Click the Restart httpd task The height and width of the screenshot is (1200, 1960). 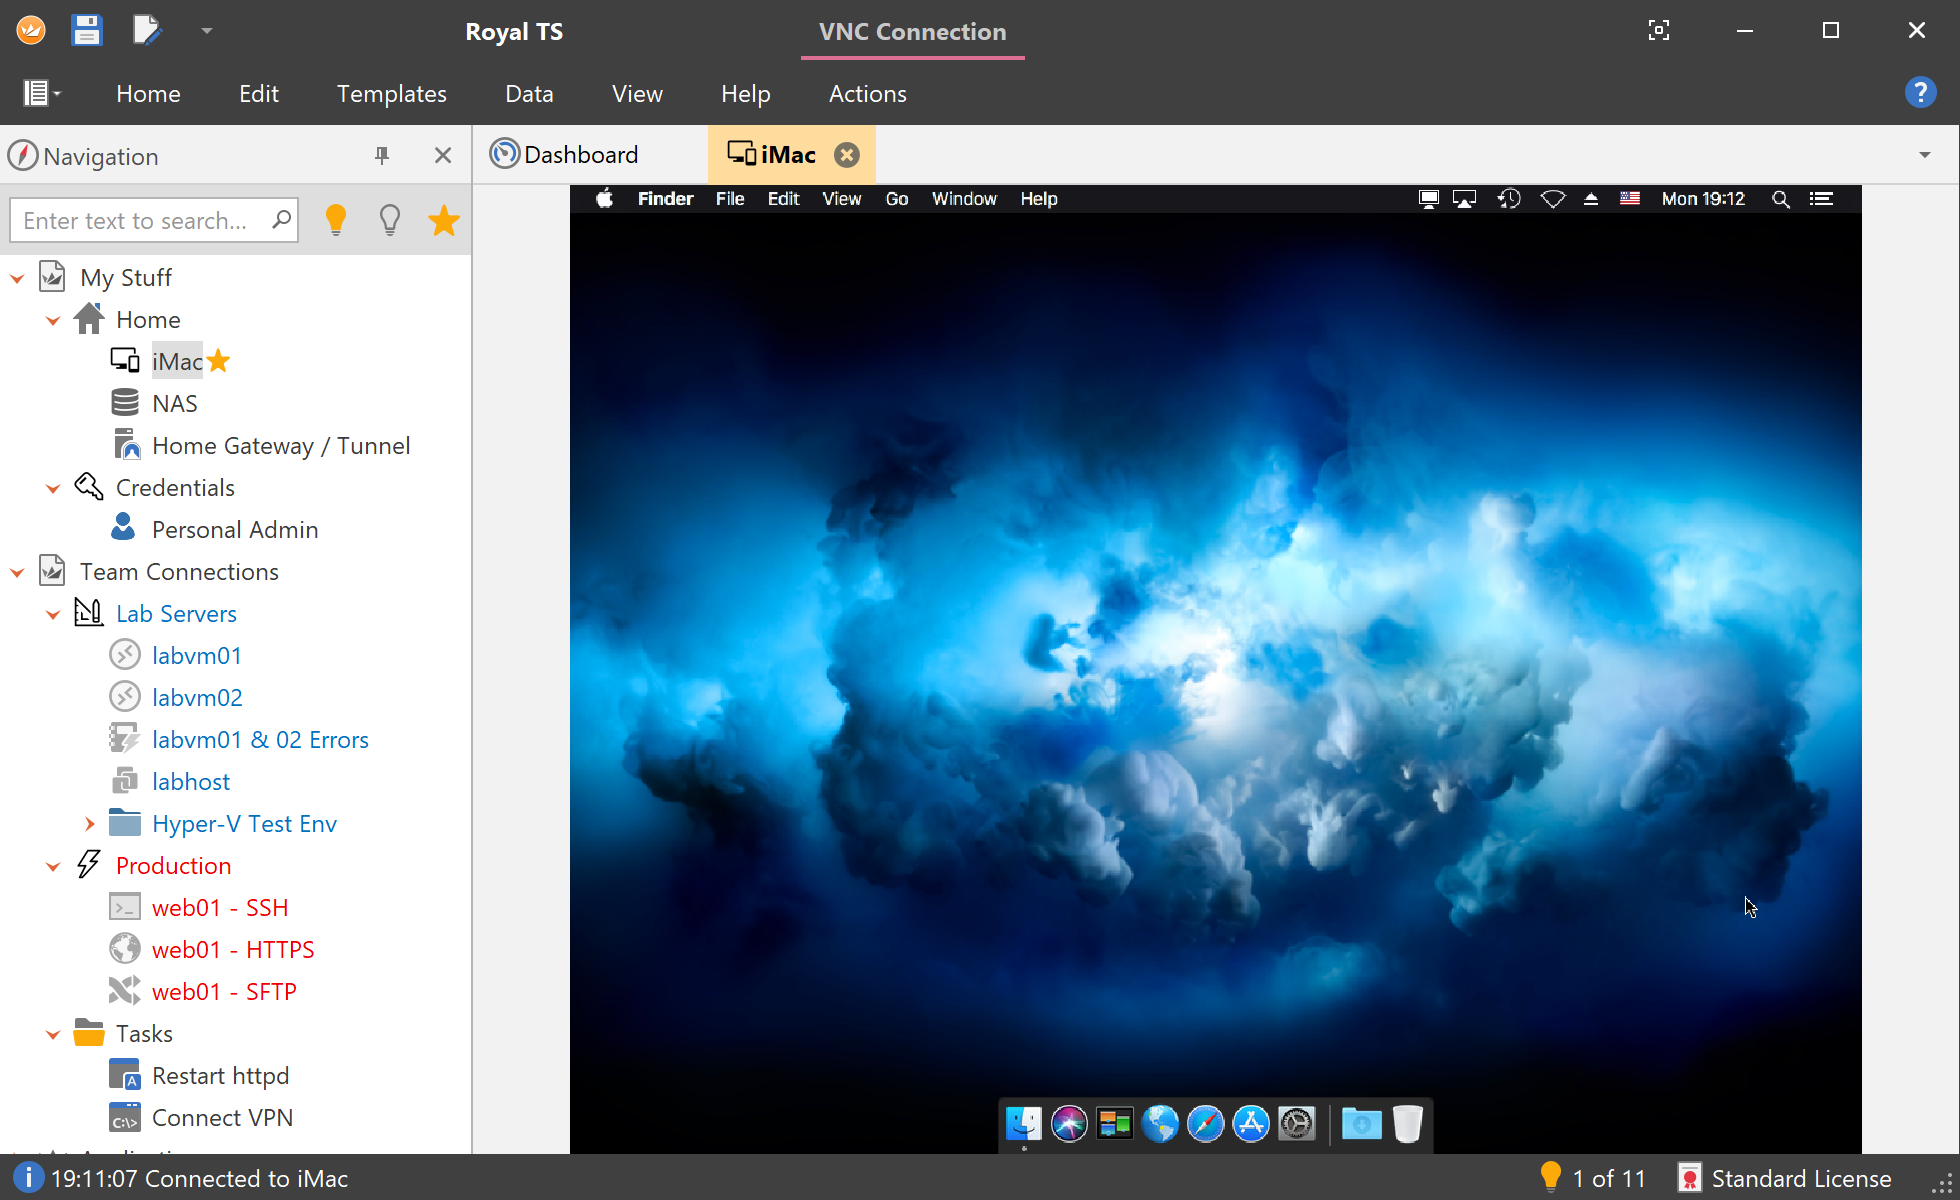220,1076
